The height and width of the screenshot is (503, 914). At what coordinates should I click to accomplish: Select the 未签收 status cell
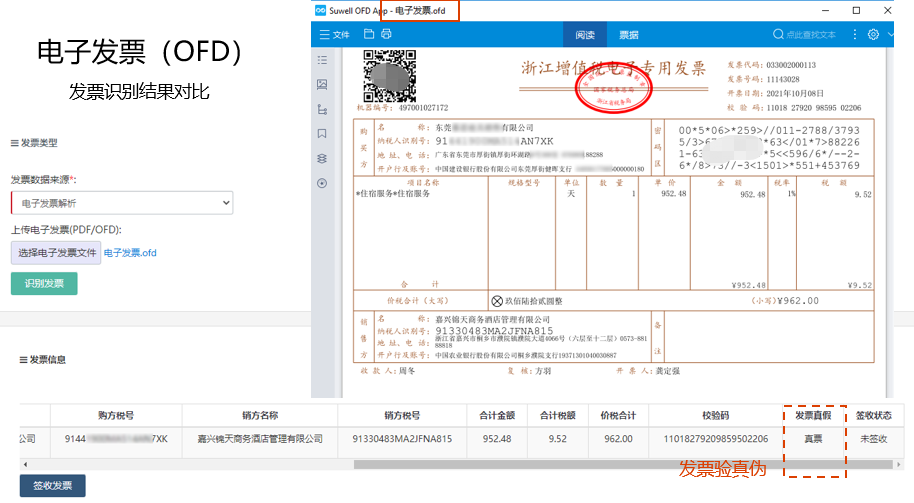point(874,438)
